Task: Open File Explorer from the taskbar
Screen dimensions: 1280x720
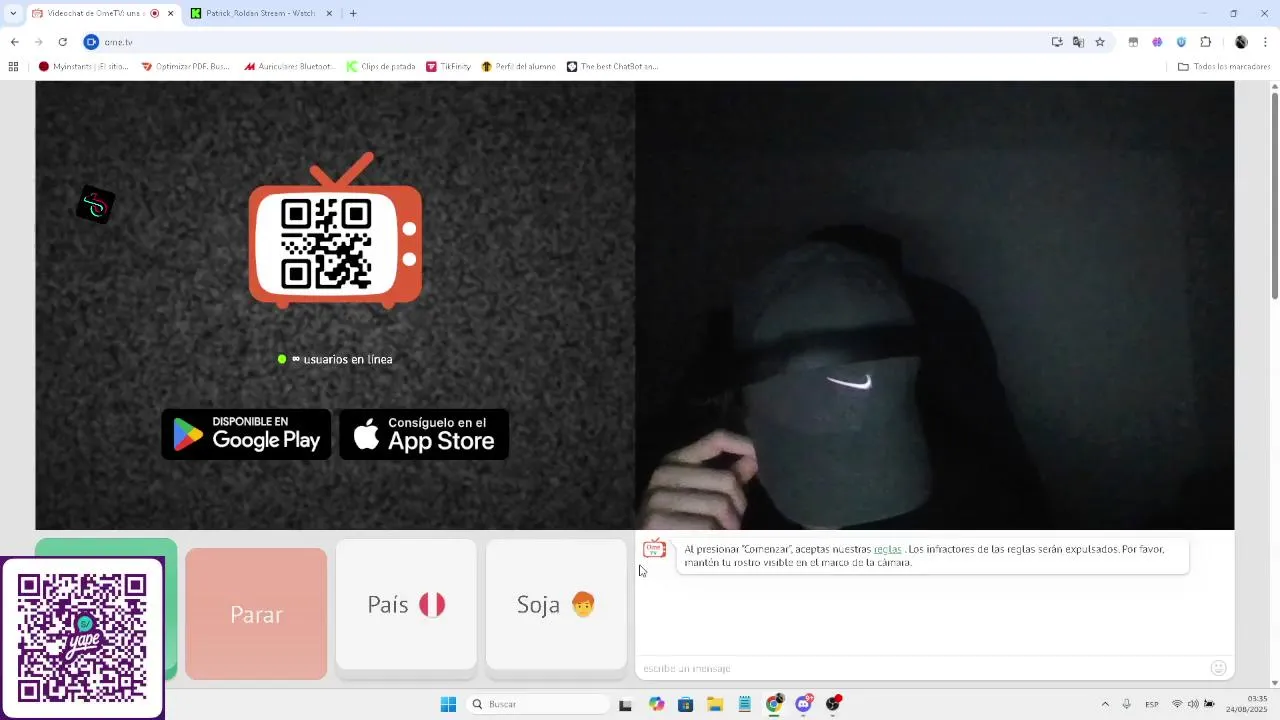Action: click(x=715, y=704)
